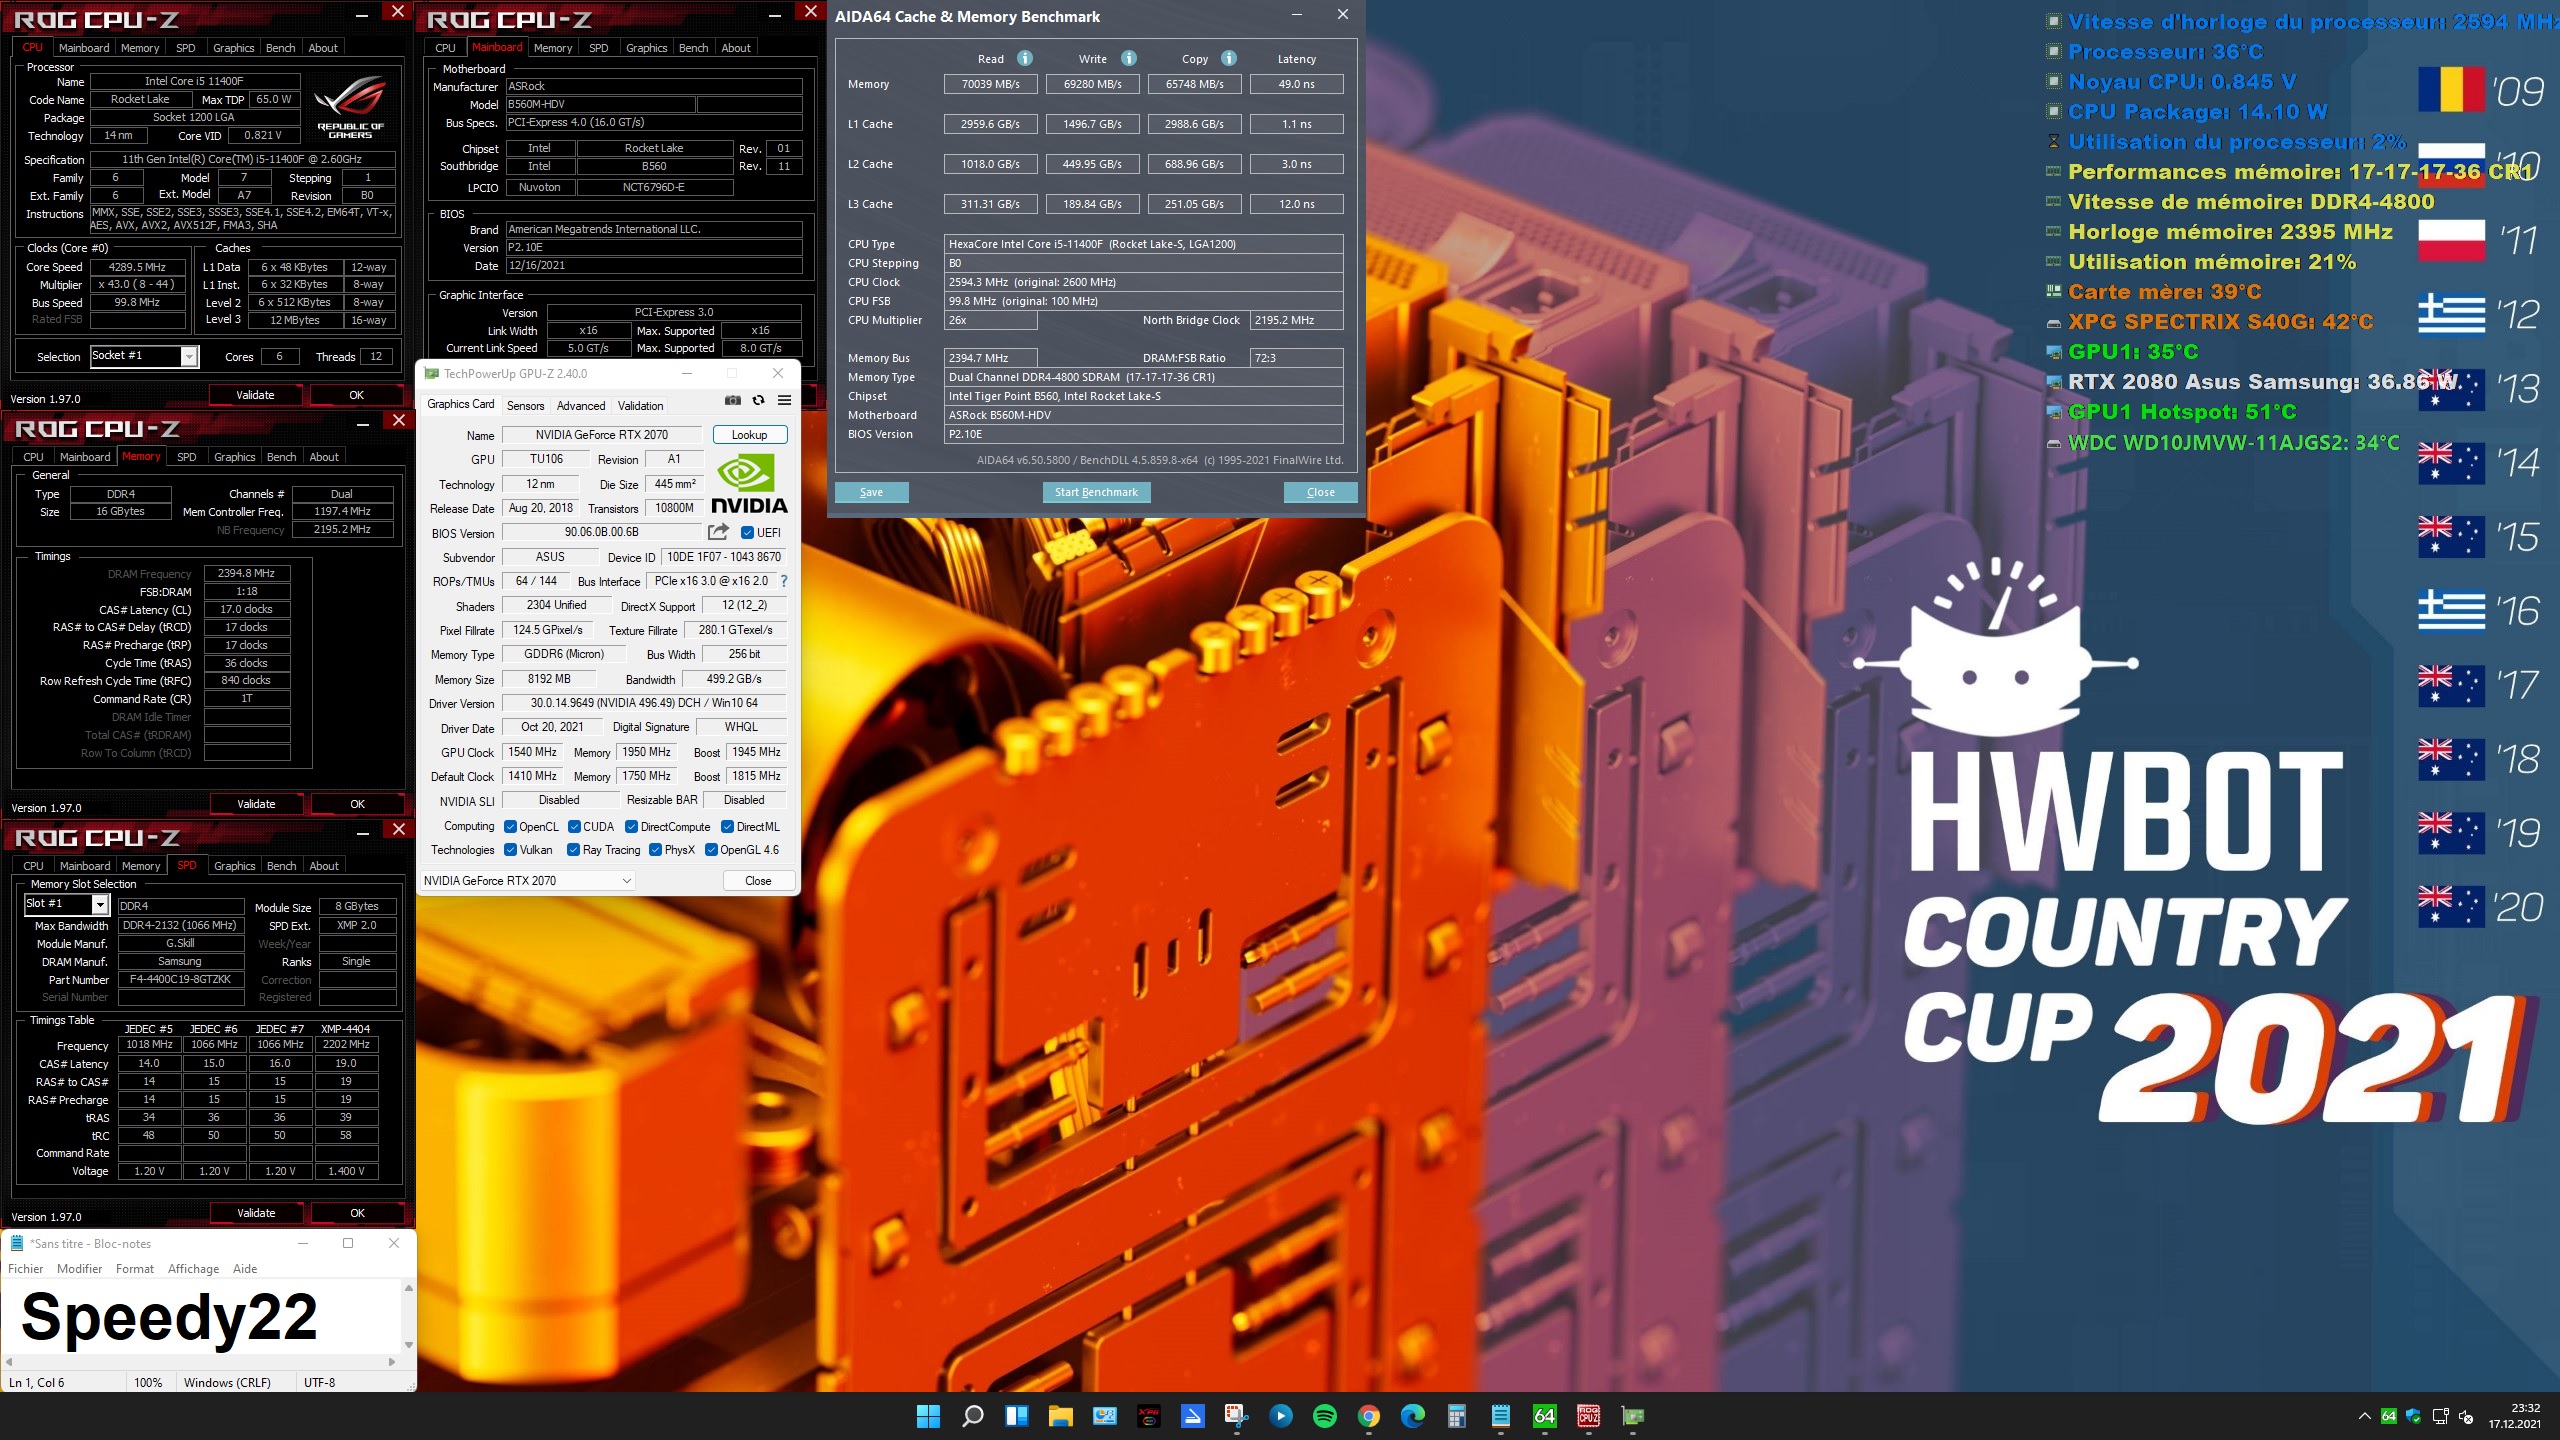This screenshot has height=1440, width=2560.
Task: Click the Close button at bottom of GPU-Z
Action: click(x=758, y=880)
